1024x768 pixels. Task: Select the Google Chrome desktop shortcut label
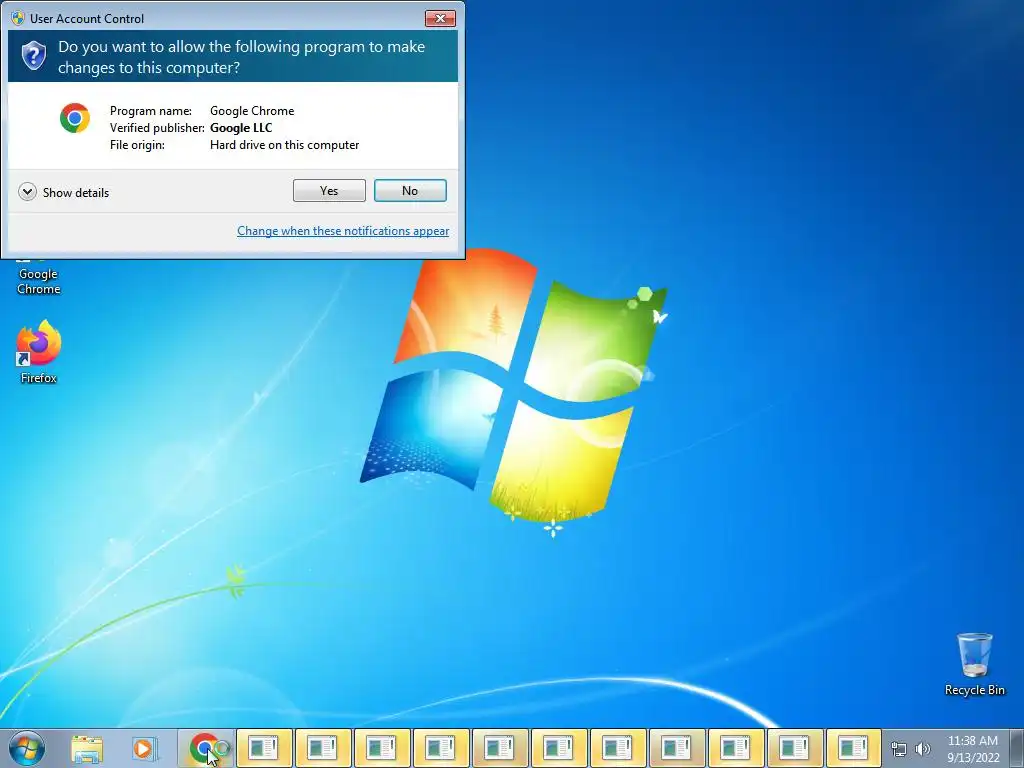39,281
